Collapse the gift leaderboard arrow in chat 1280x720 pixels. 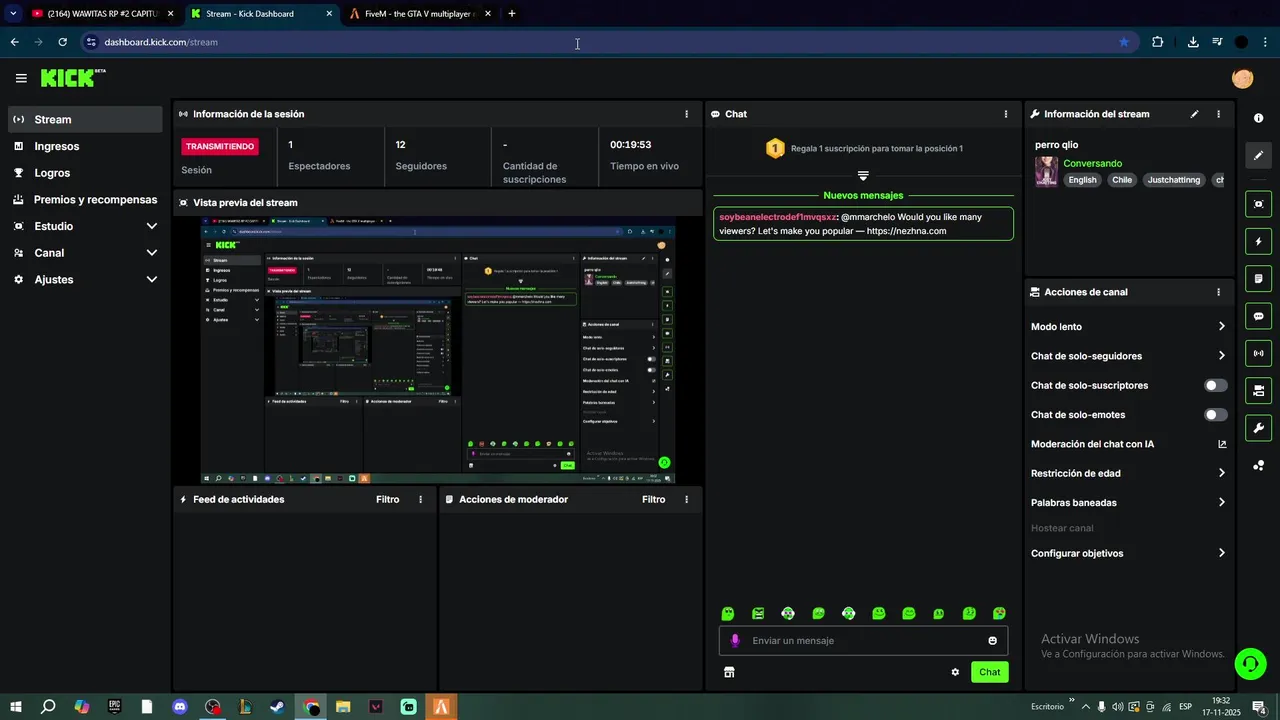863,175
